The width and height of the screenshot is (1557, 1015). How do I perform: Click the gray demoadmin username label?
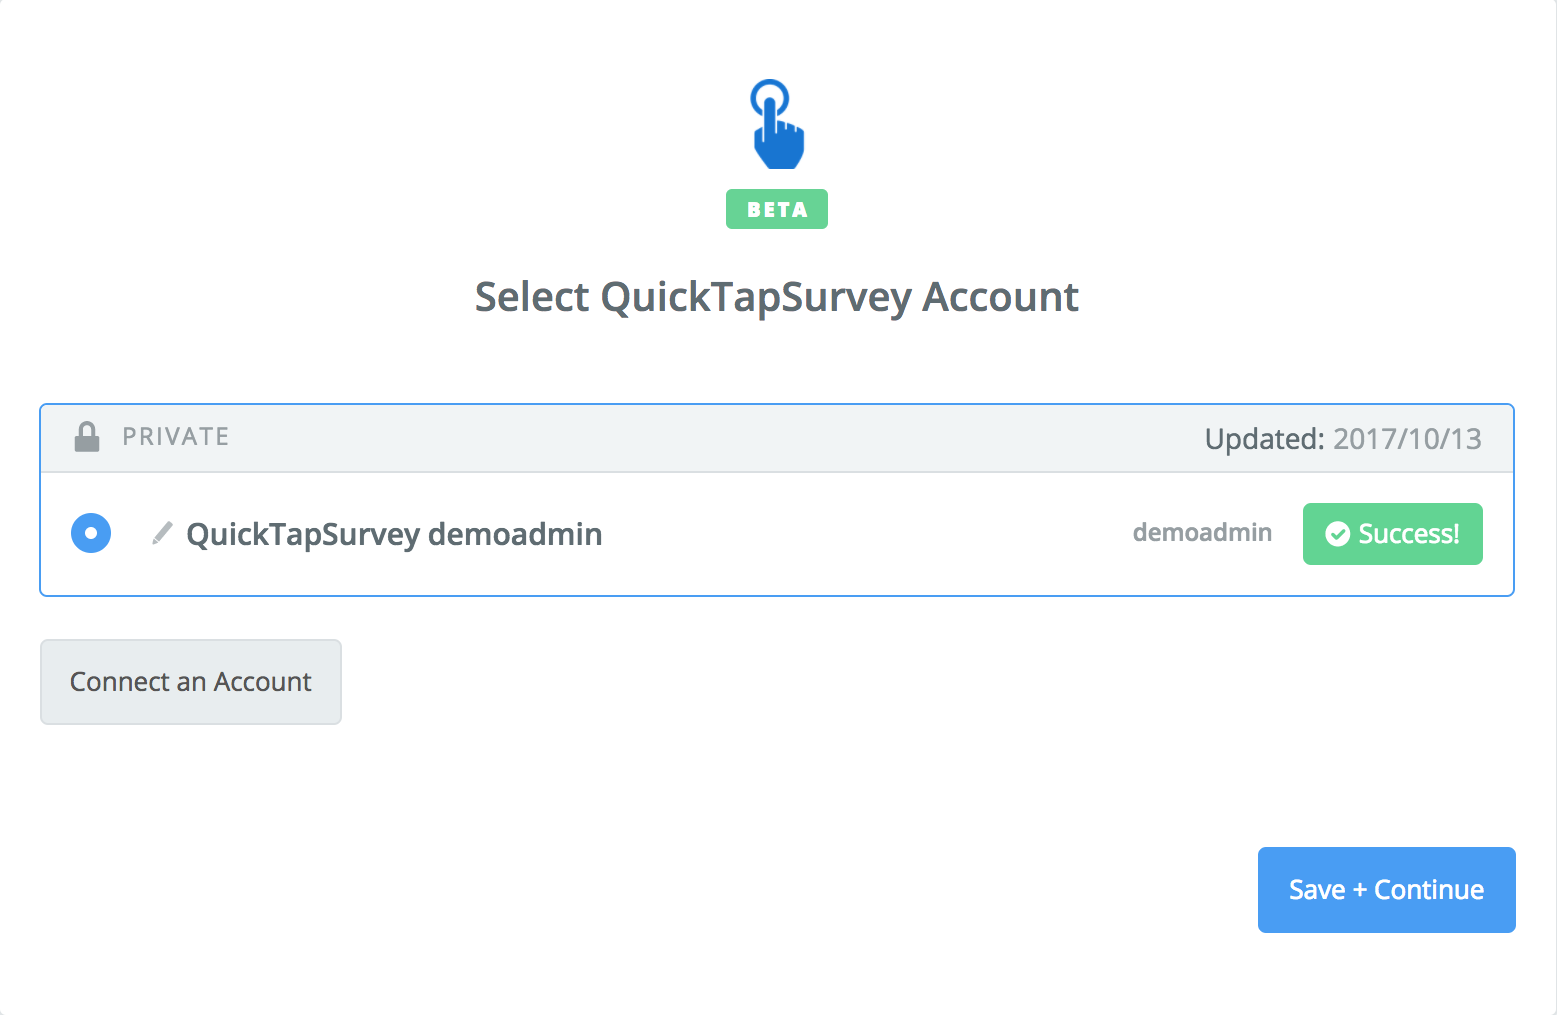click(x=1202, y=533)
